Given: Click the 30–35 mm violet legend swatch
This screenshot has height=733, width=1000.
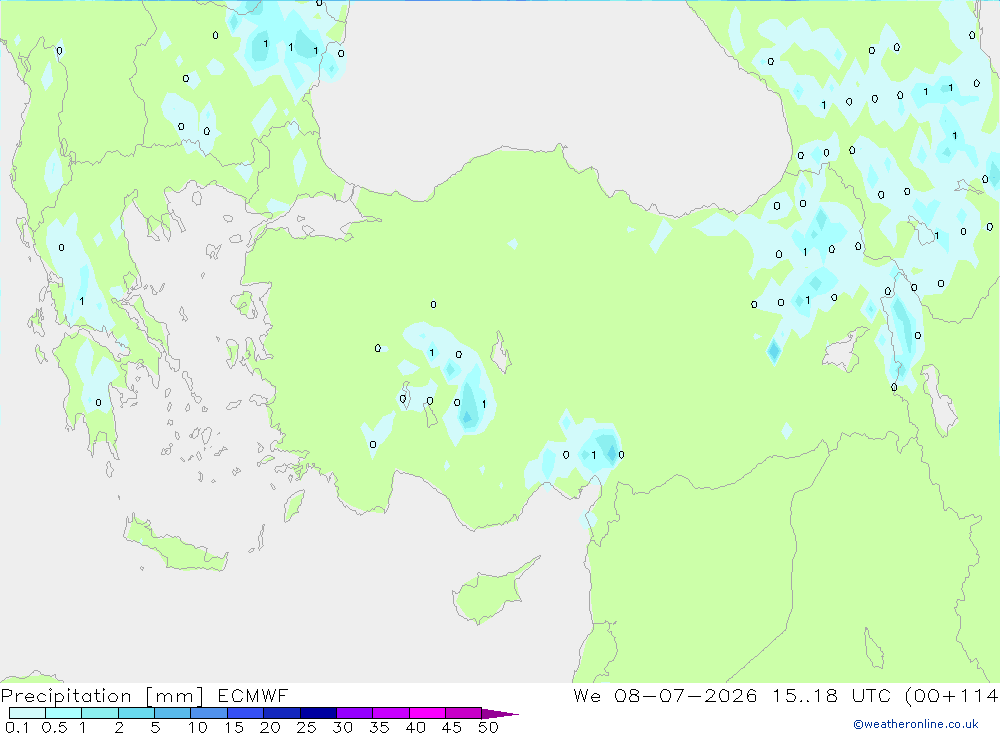Looking at the screenshot, I should [x=354, y=713].
